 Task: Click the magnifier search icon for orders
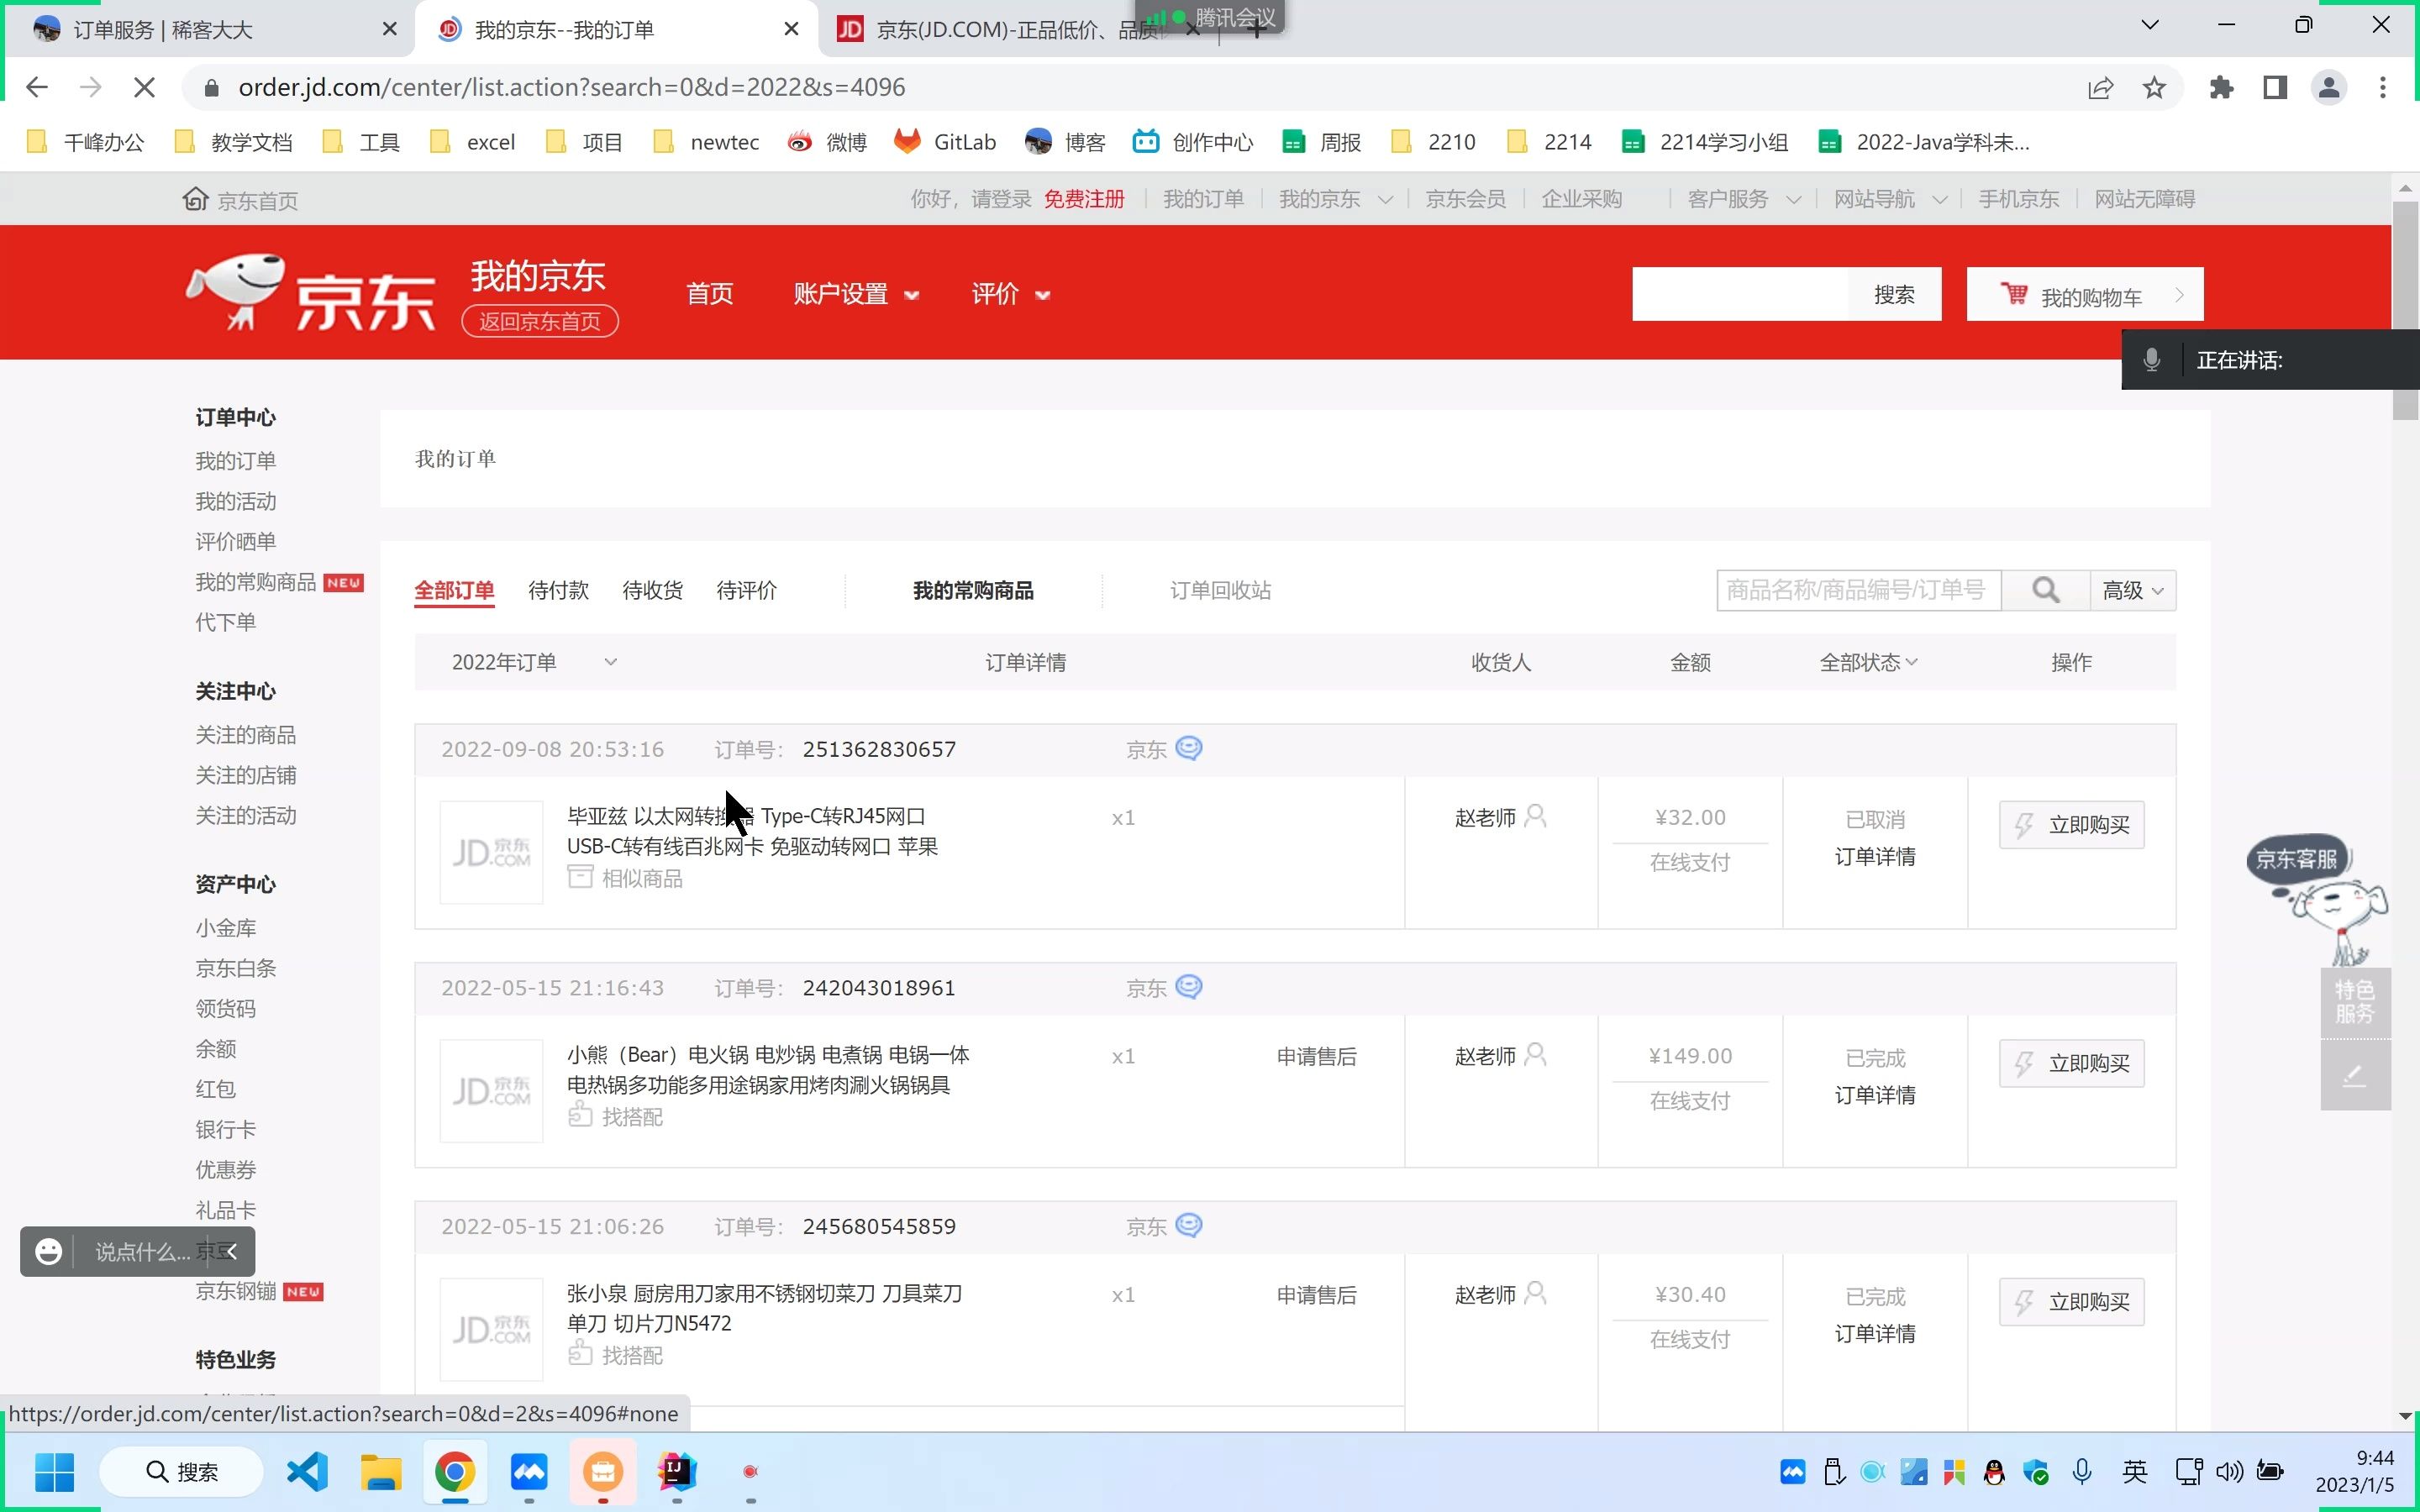coord(2045,590)
